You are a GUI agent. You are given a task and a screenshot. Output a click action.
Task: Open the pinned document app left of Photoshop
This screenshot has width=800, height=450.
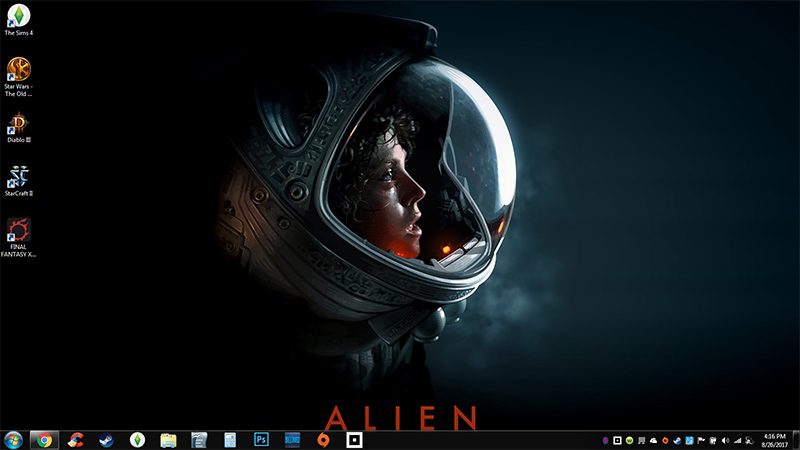[x=230, y=440]
